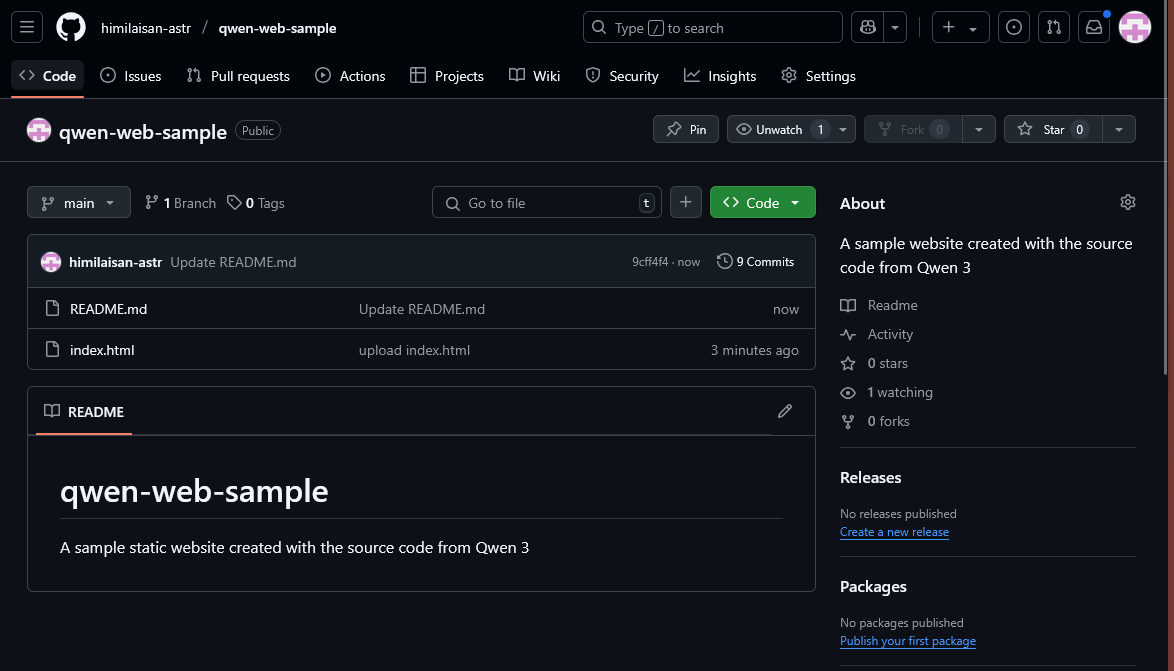Viewport: 1174px width, 671px height.
Task: Expand the Star lists dropdown arrow
Action: click(x=1119, y=130)
